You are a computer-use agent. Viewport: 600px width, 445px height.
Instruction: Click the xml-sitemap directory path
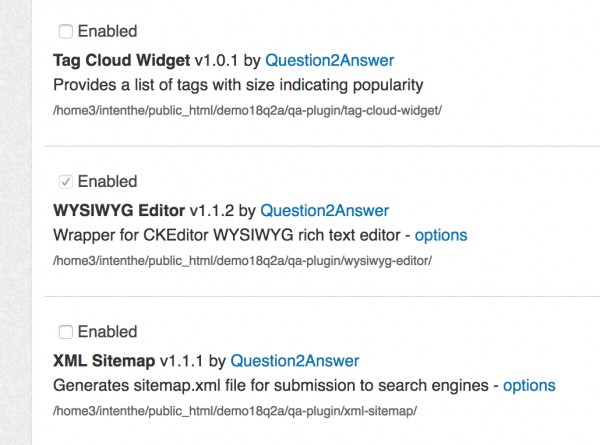[233, 410]
